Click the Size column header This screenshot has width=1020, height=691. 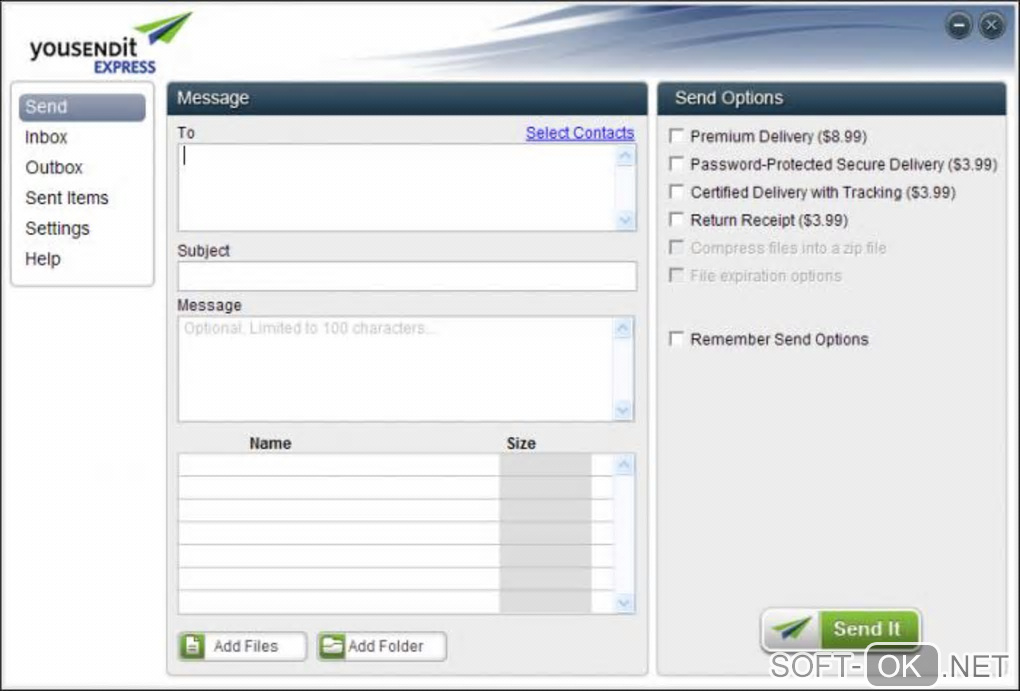tap(521, 444)
